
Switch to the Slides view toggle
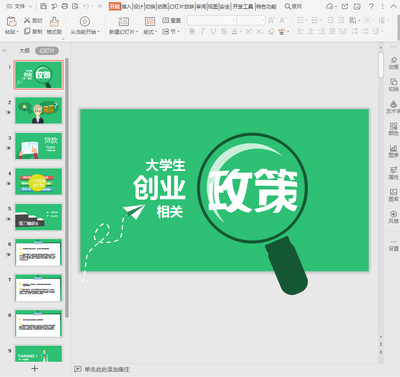[x=47, y=50]
